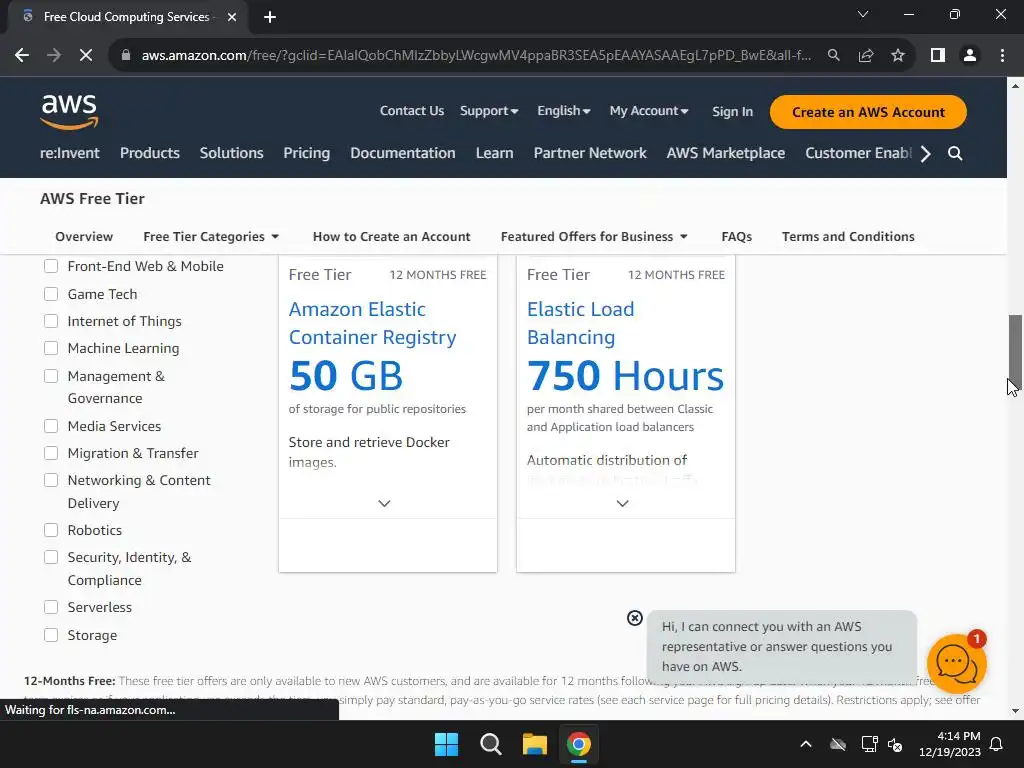Click the share page icon in the address bar

(866, 56)
